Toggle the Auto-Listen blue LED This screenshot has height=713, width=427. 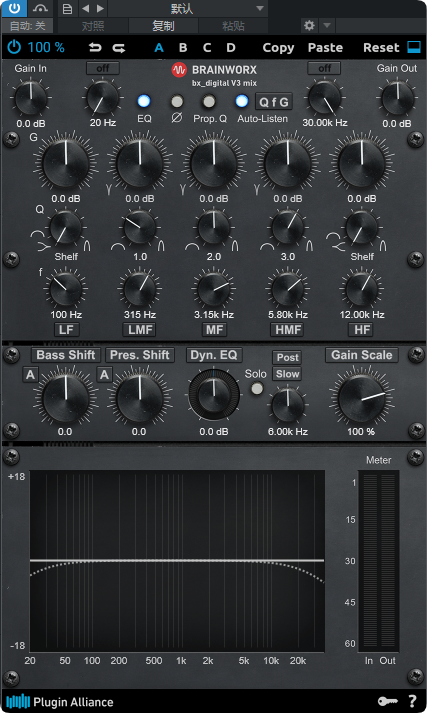coord(241,101)
